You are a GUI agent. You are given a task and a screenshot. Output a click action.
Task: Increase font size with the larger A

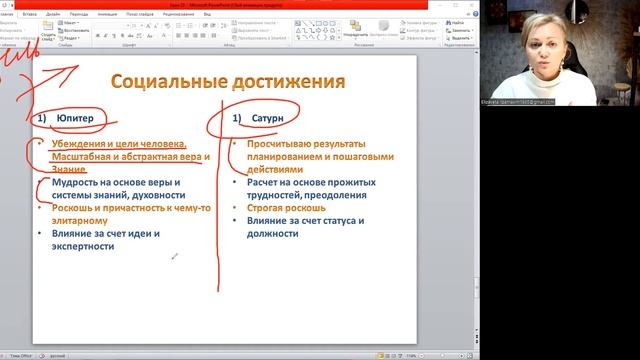pos(148,26)
